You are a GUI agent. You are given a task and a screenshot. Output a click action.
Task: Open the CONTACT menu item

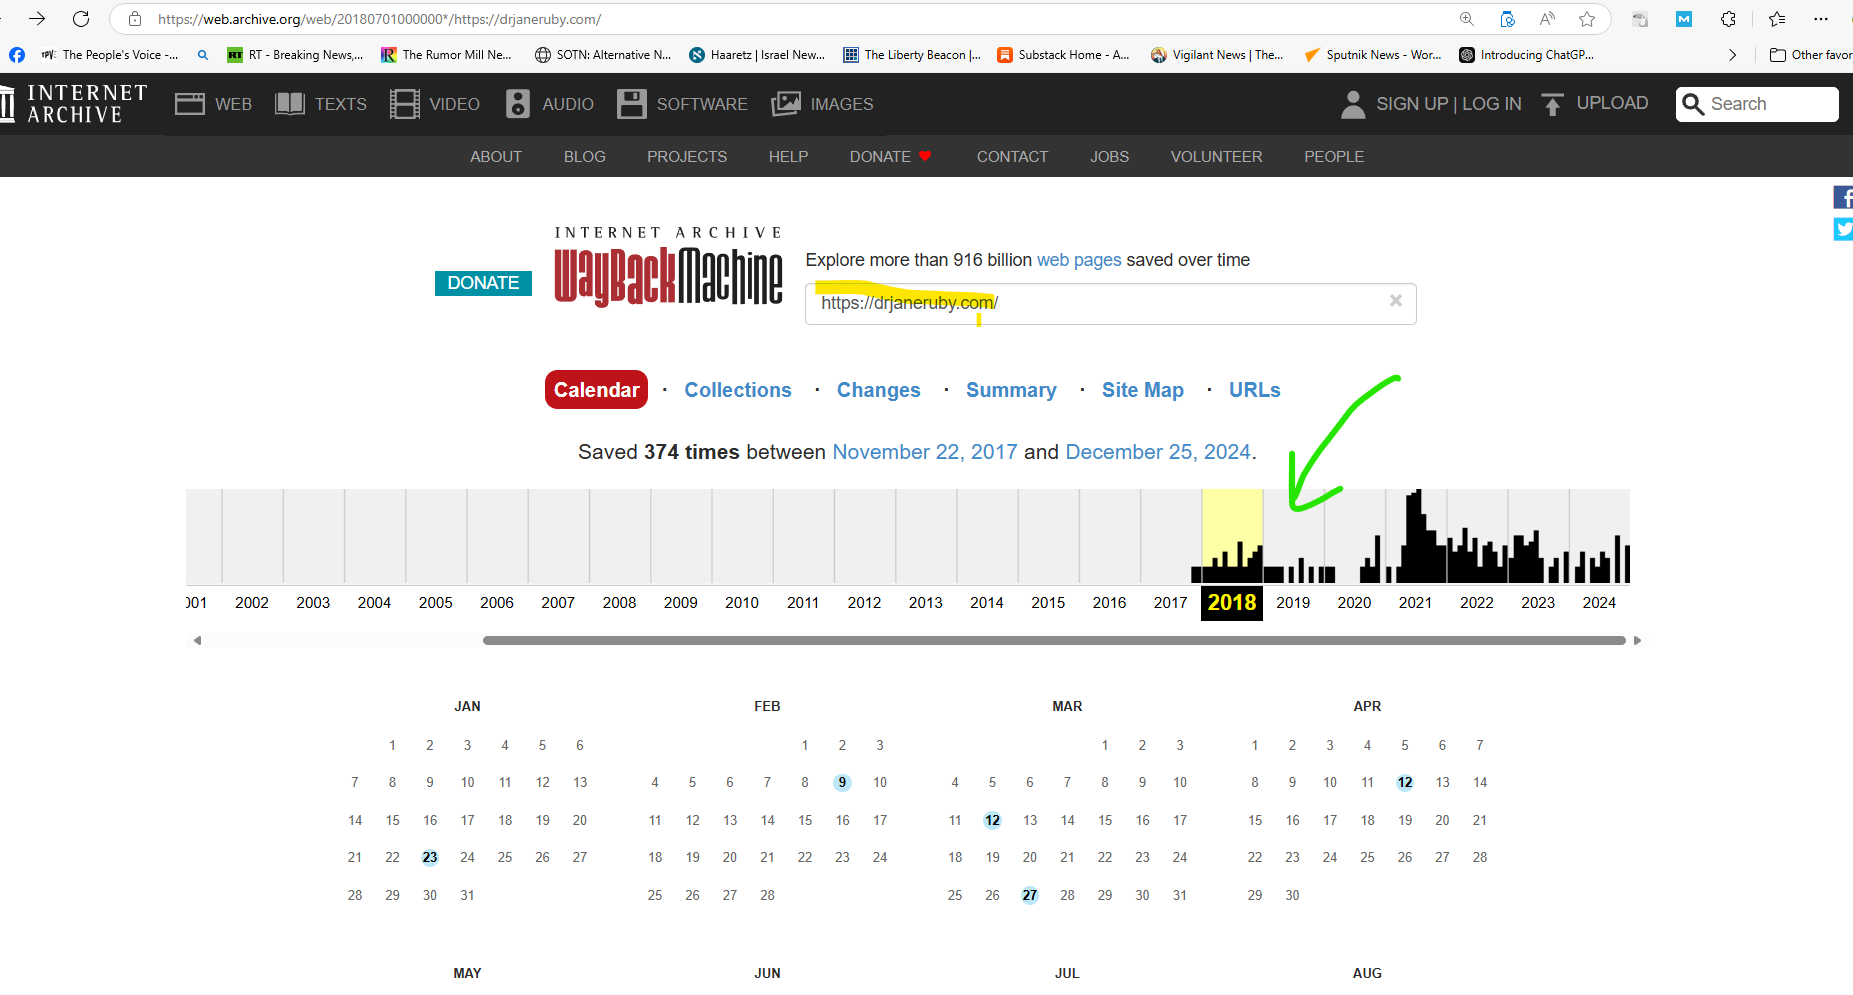pyautogui.click(x=1012, y=157)
